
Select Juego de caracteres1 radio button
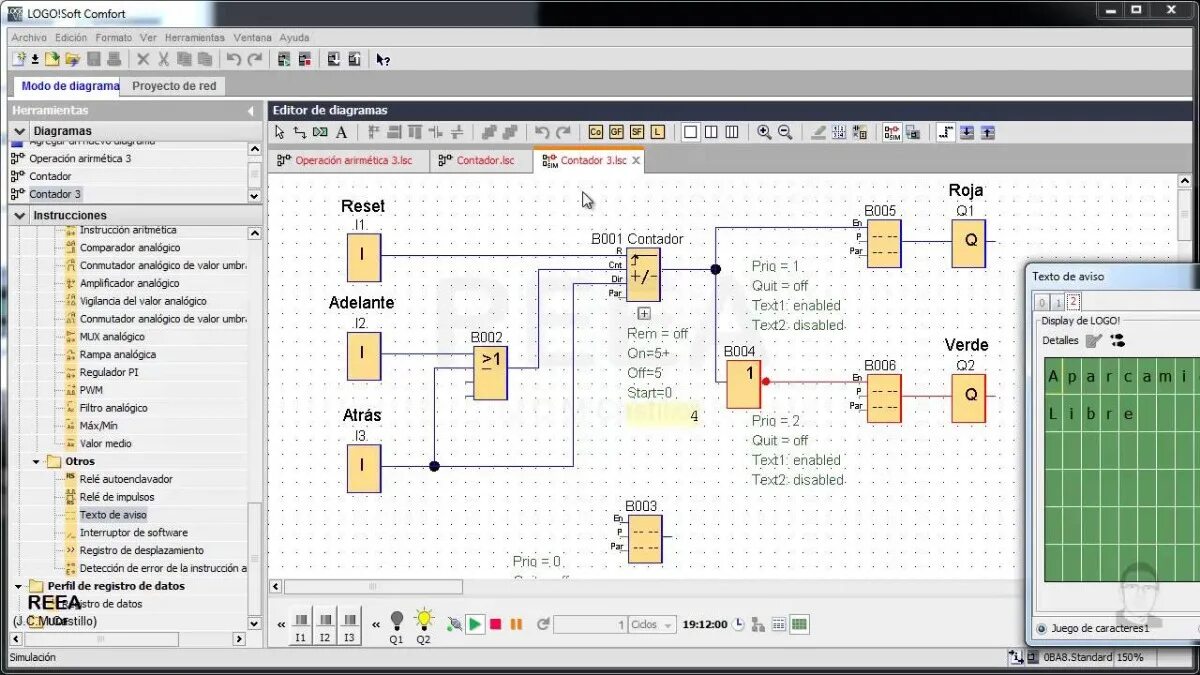(x=1041, y=629)
